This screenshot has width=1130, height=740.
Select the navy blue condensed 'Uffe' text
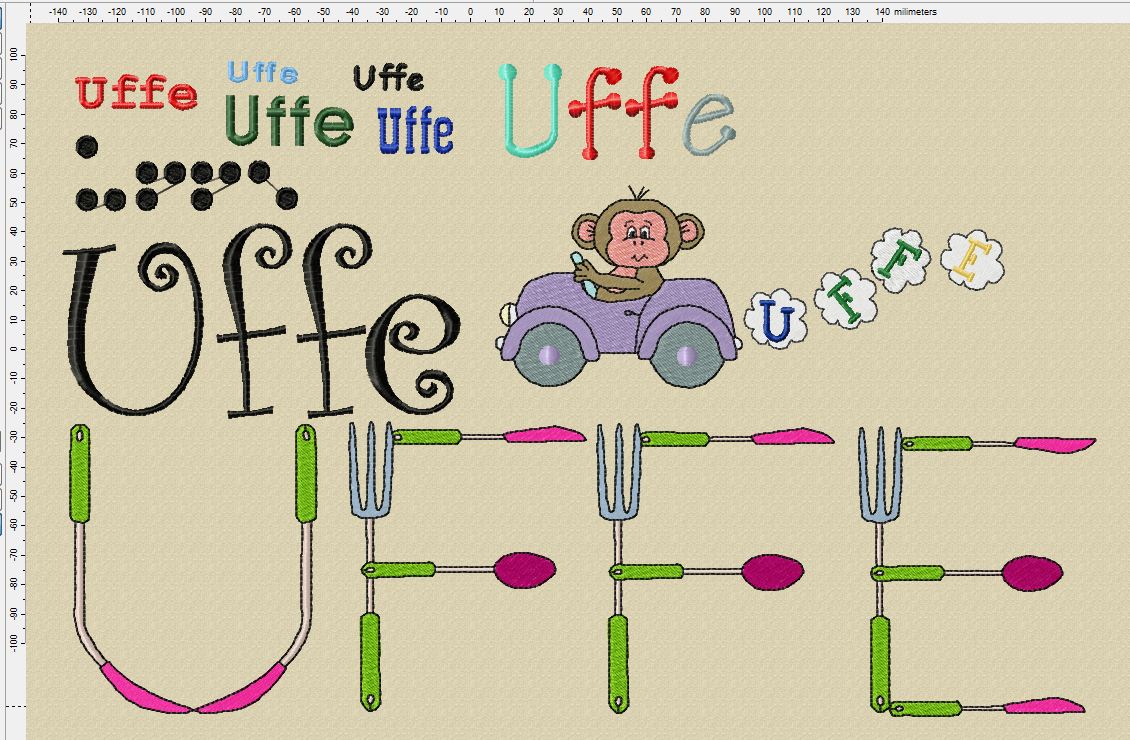coord(415,131)
